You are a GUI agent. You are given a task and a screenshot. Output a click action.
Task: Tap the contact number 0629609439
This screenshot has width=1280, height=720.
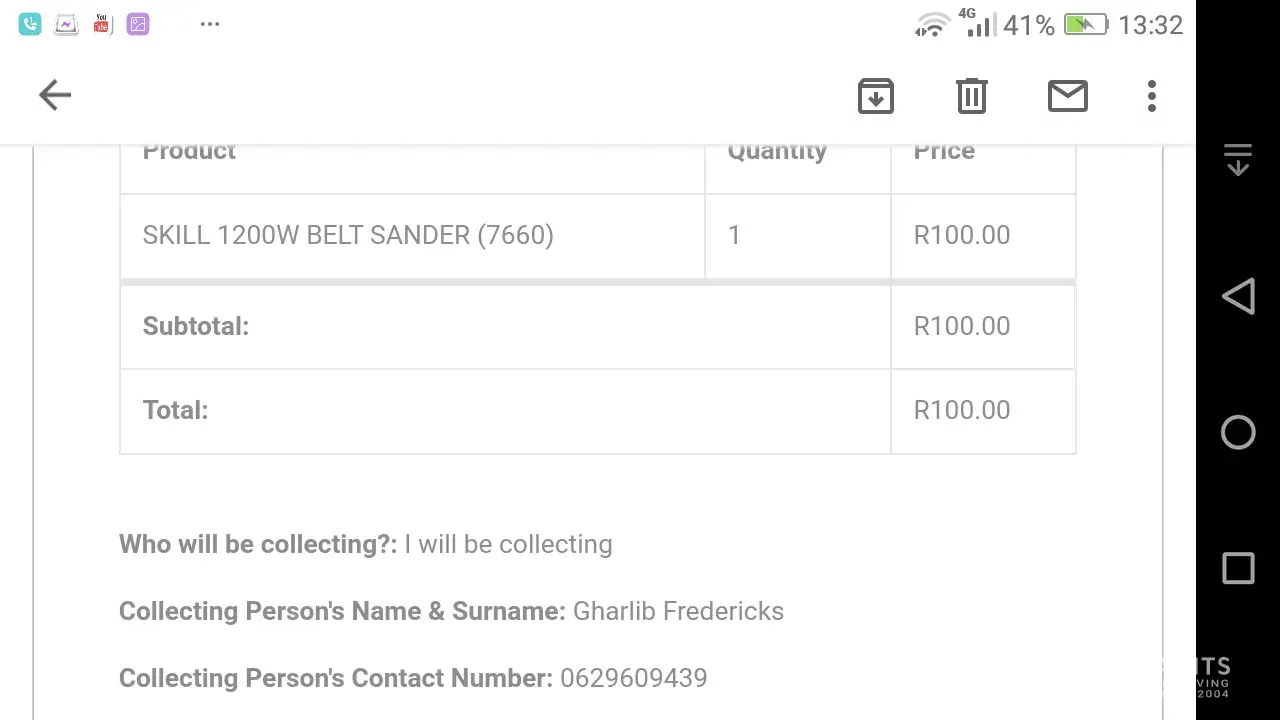tap(633, 678)
